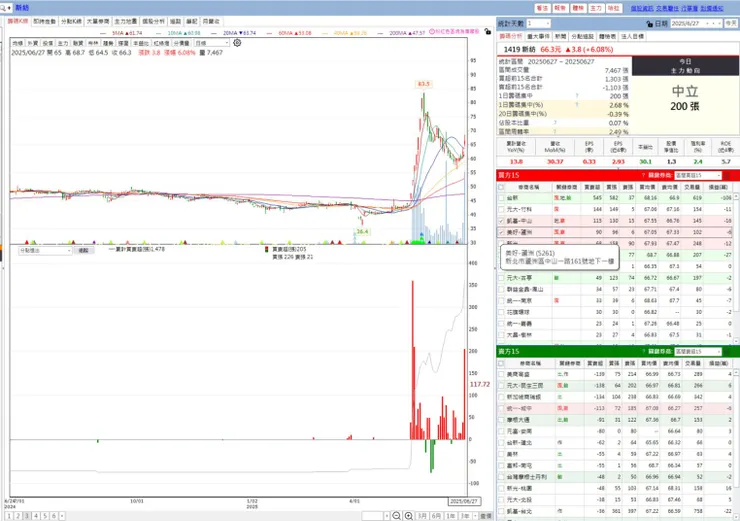Click the 體檢 button in the top bar
The image size is (740, 521).
click(x=578, y=8)
